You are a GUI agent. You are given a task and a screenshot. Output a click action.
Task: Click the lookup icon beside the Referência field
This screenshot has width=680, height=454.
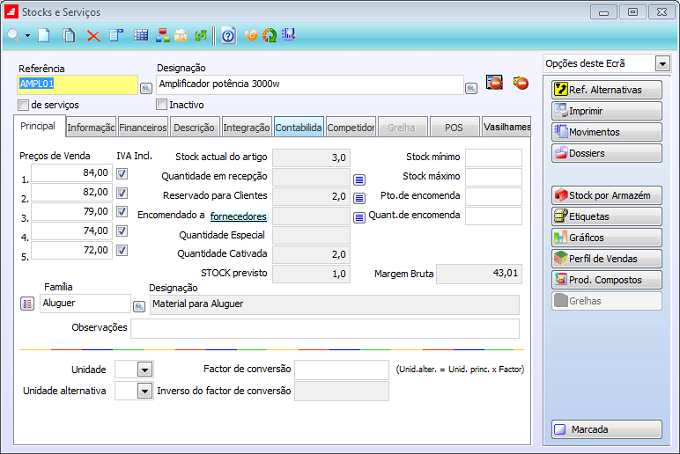click(x=146, y=87)
